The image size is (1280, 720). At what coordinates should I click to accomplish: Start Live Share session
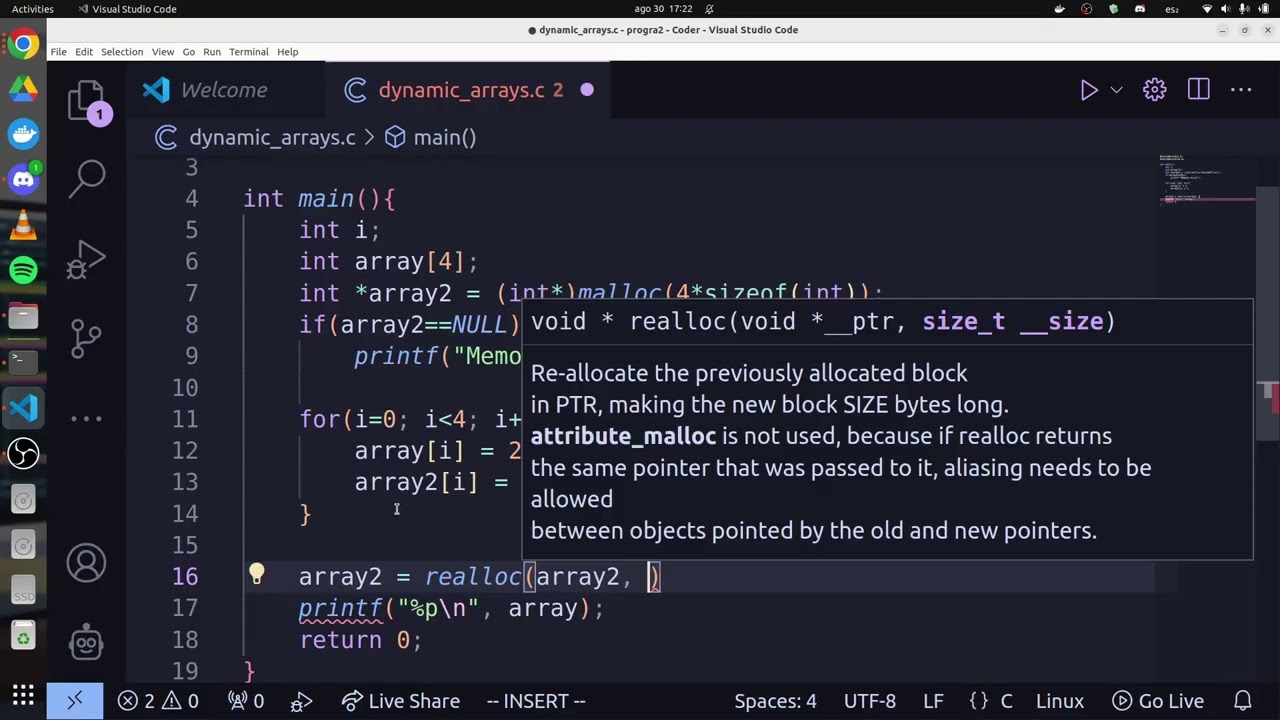point(400,701)
